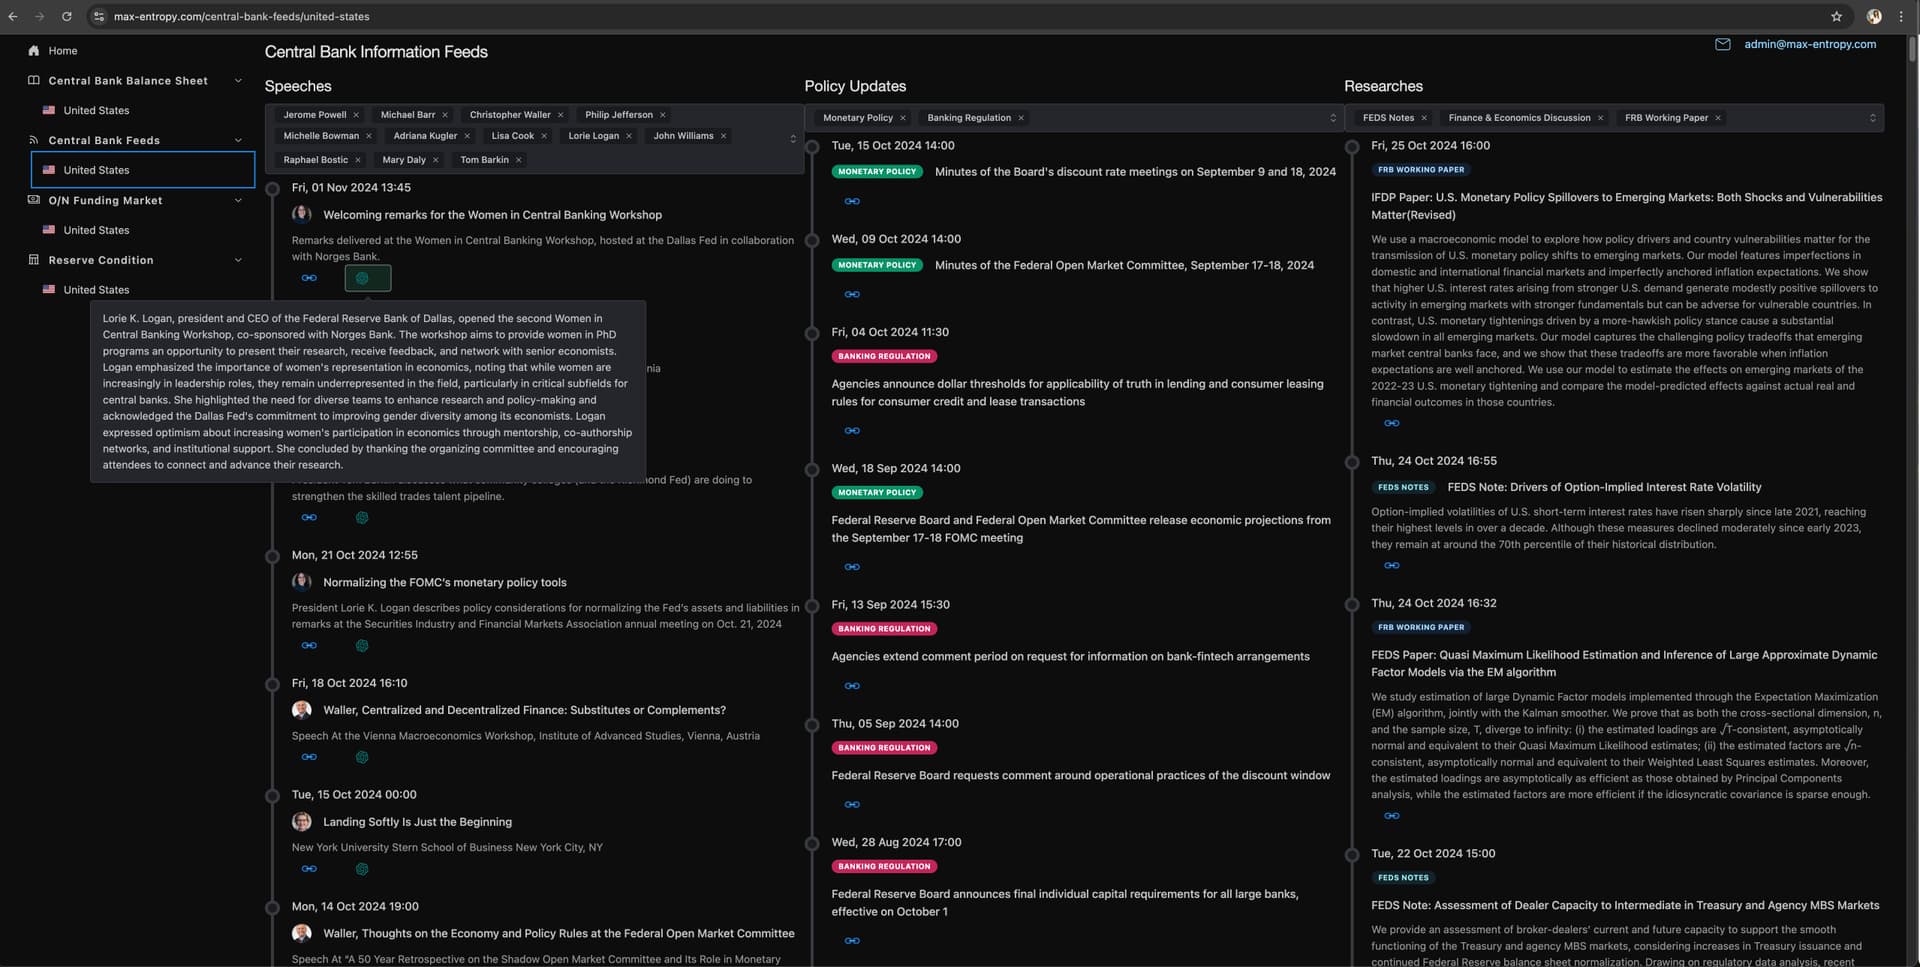Select United States under O/N Funding Market
This screenshot has height=967, width=1920.
pos(97,230)
